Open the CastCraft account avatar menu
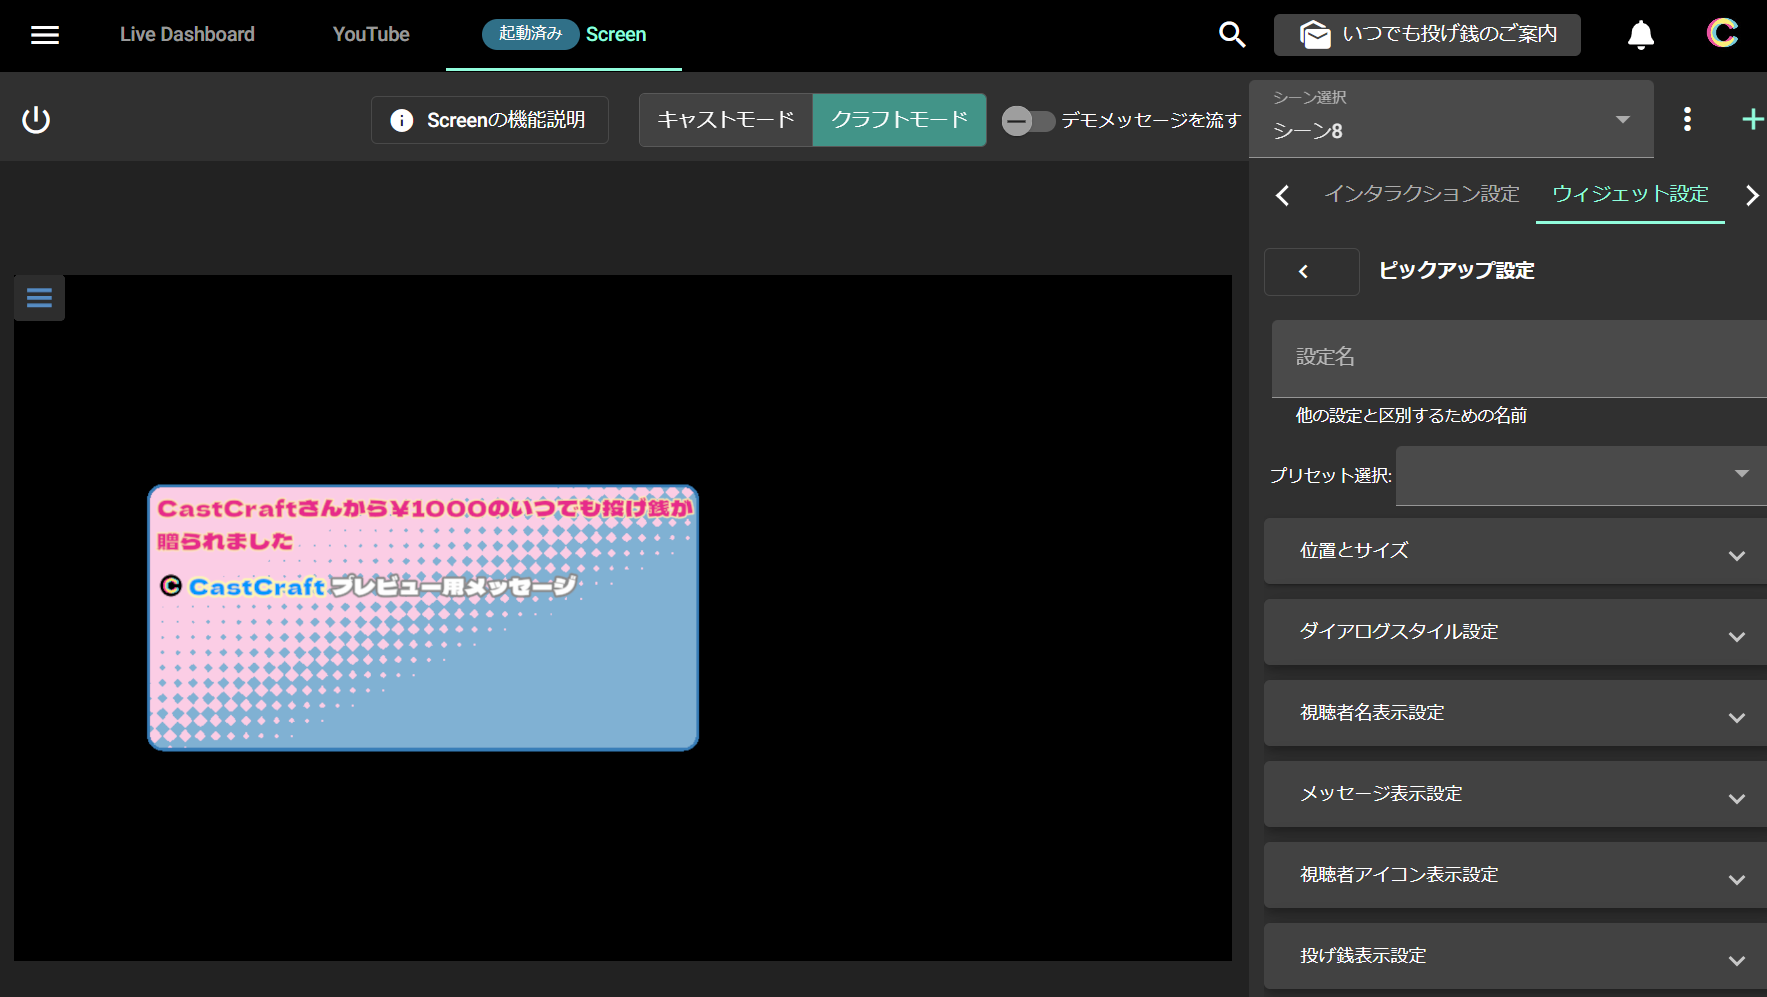The height and width of the screenshot is (997, 1767). point(1722,34)
